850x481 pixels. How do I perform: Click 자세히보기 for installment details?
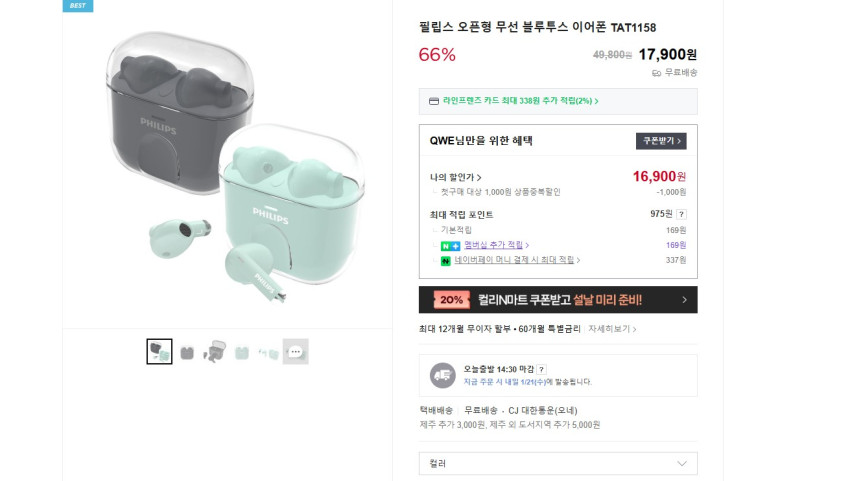coord(611,328)
